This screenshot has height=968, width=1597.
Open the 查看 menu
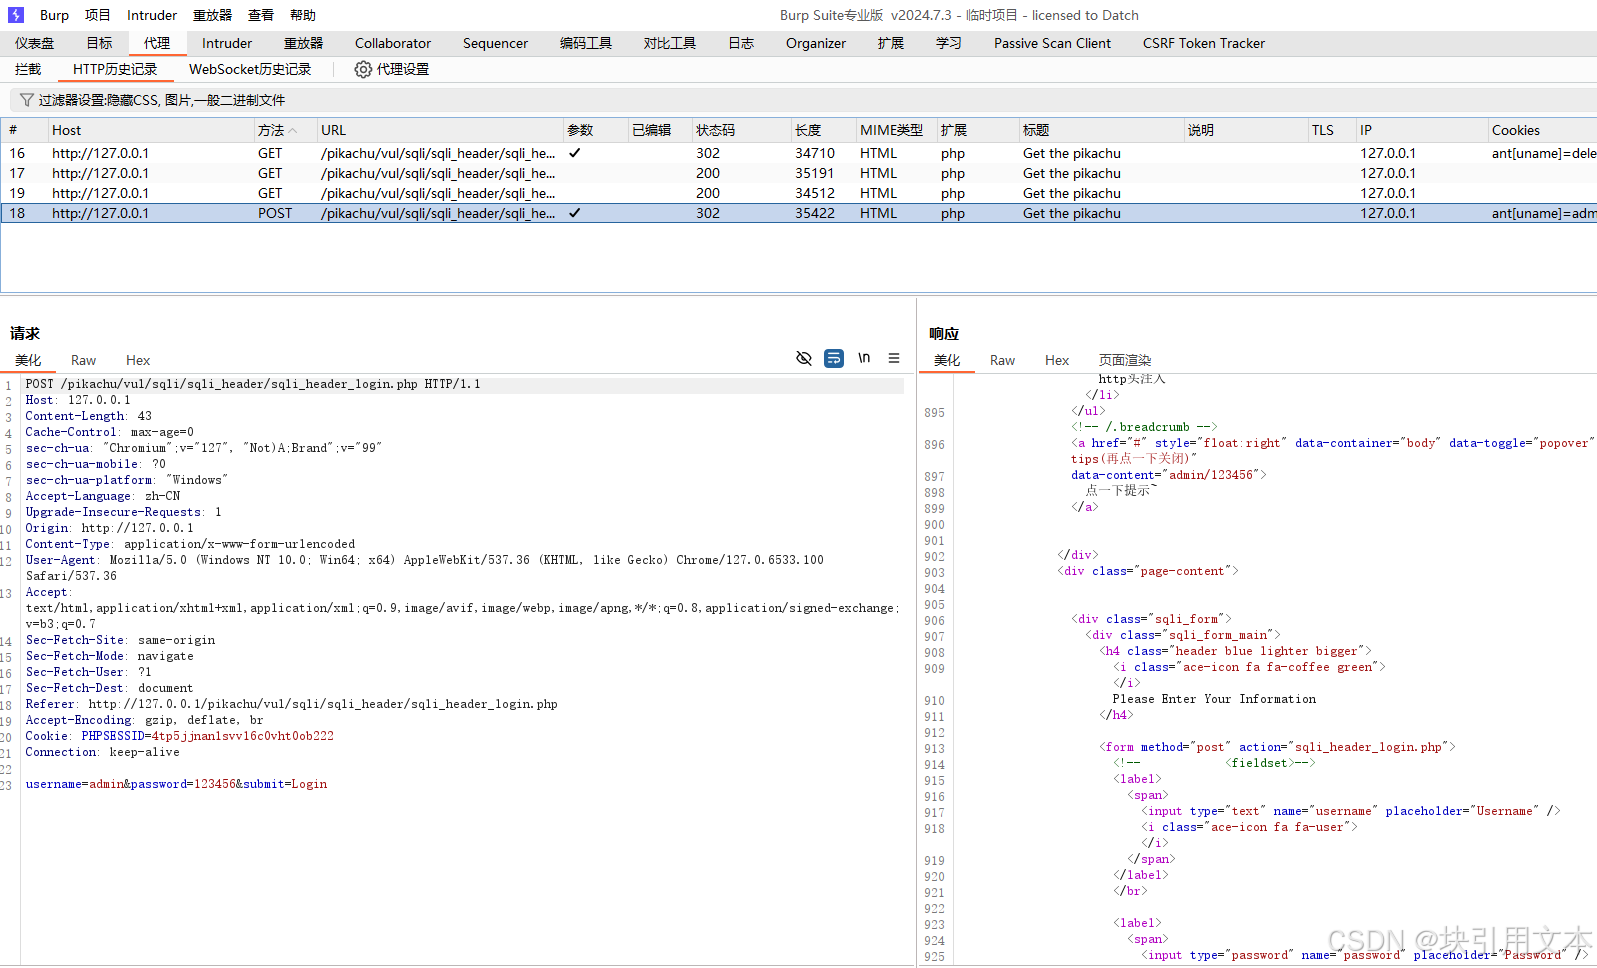[261, 15]
